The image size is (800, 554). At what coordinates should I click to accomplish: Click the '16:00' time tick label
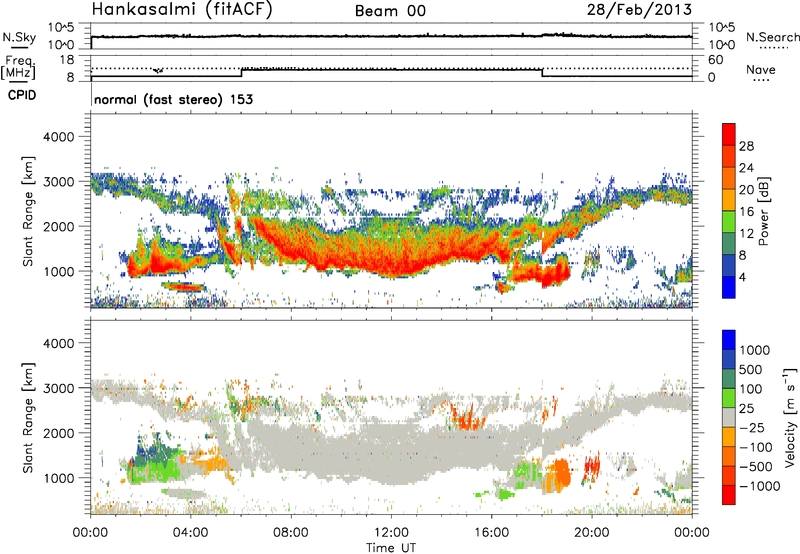[491, 533]
